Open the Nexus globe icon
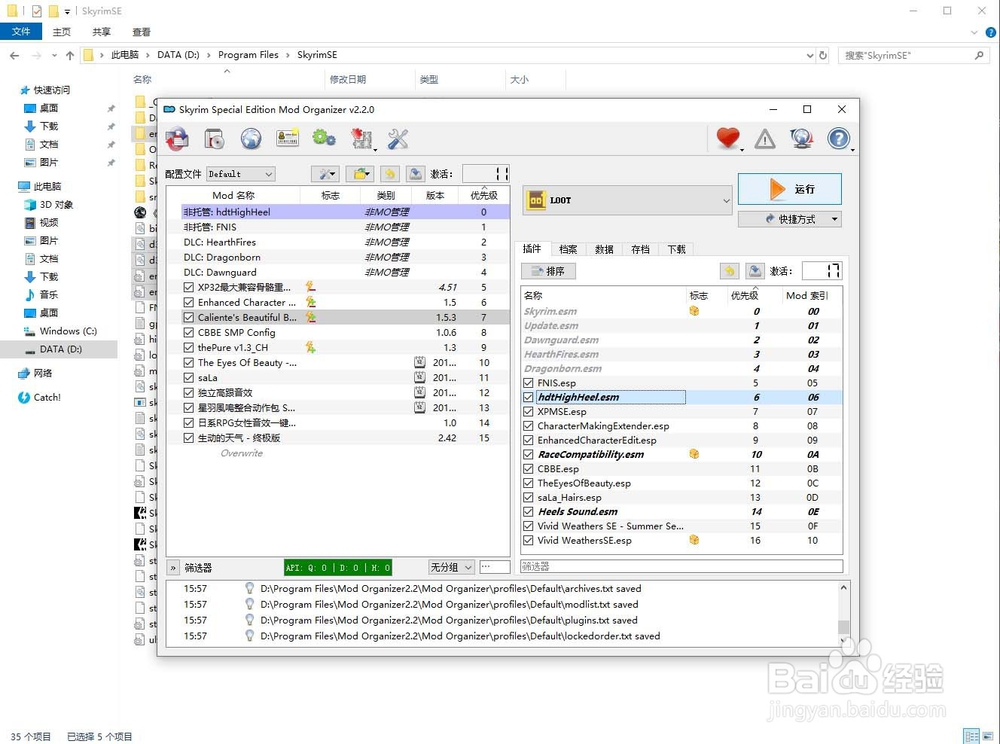This screenshot has width=1000, height=744. coord(251,138)
